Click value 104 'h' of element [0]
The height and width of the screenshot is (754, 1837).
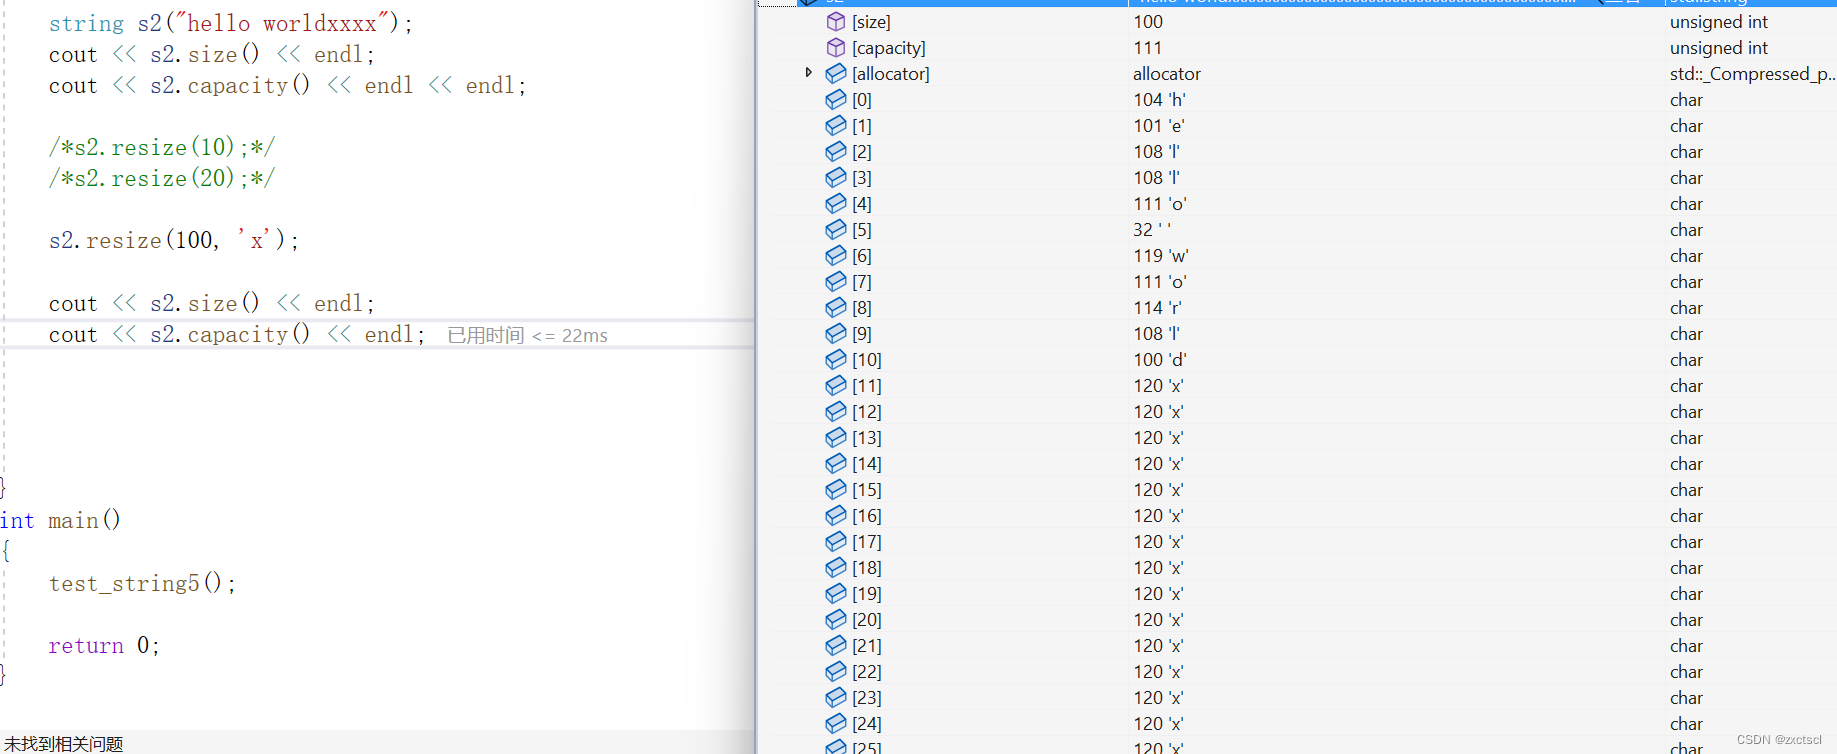click(x=1160, y=100)
